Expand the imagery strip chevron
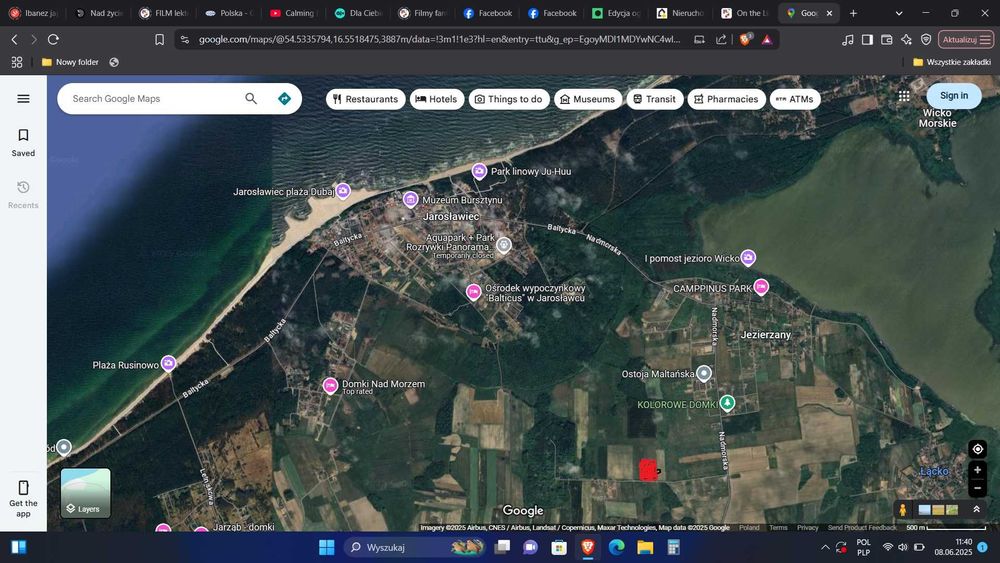 point(976,509)
